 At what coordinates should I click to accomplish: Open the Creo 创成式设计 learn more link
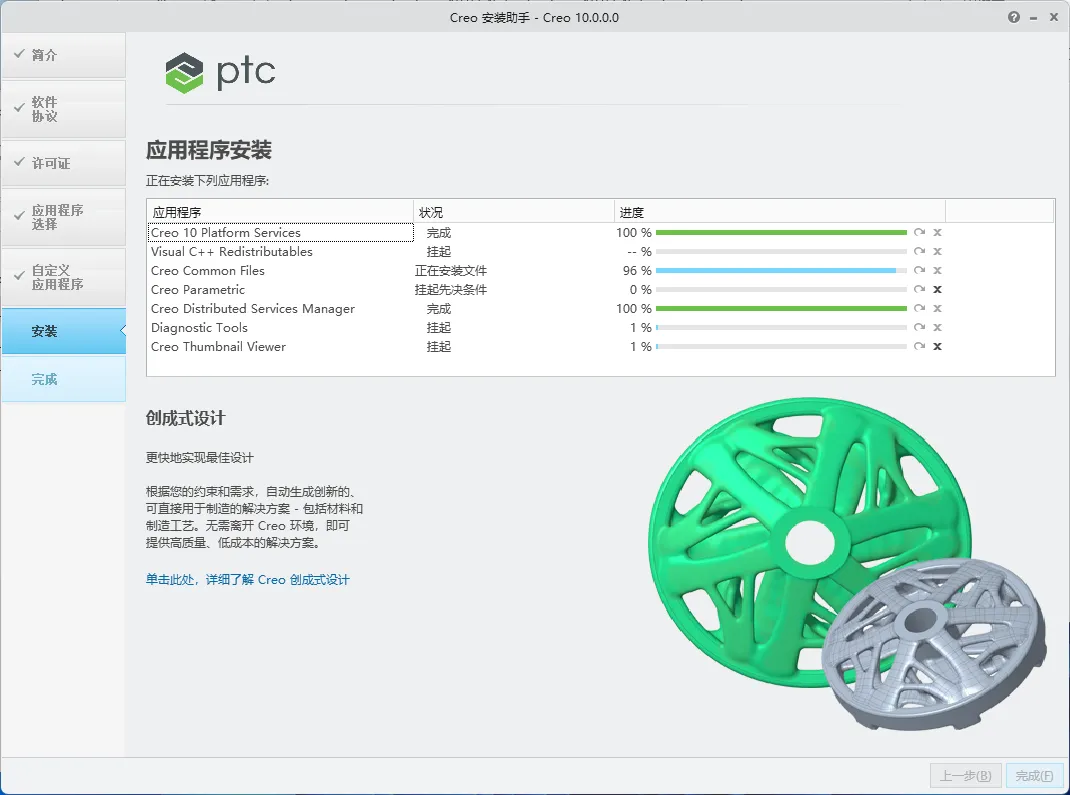(247, 580)
